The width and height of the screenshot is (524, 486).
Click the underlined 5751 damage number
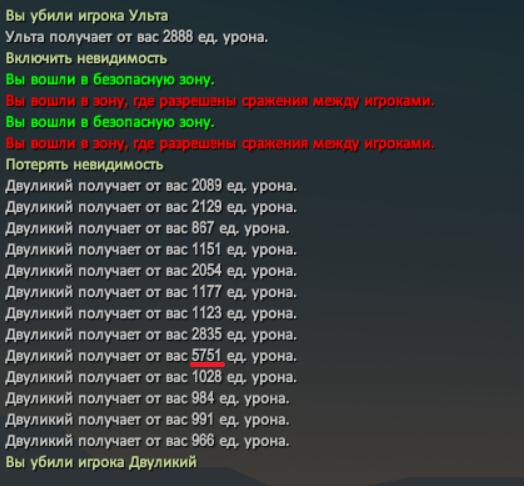tap(207, 356)
